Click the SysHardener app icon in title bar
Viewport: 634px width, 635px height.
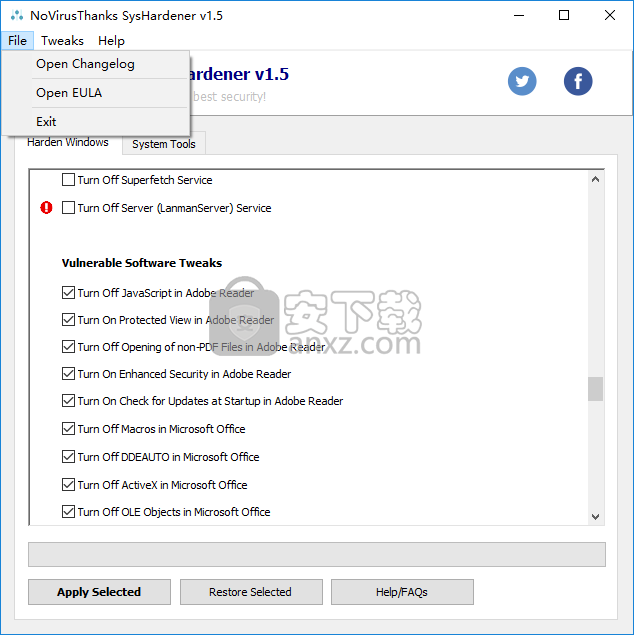pyautogui.click(x=16, y=16)
